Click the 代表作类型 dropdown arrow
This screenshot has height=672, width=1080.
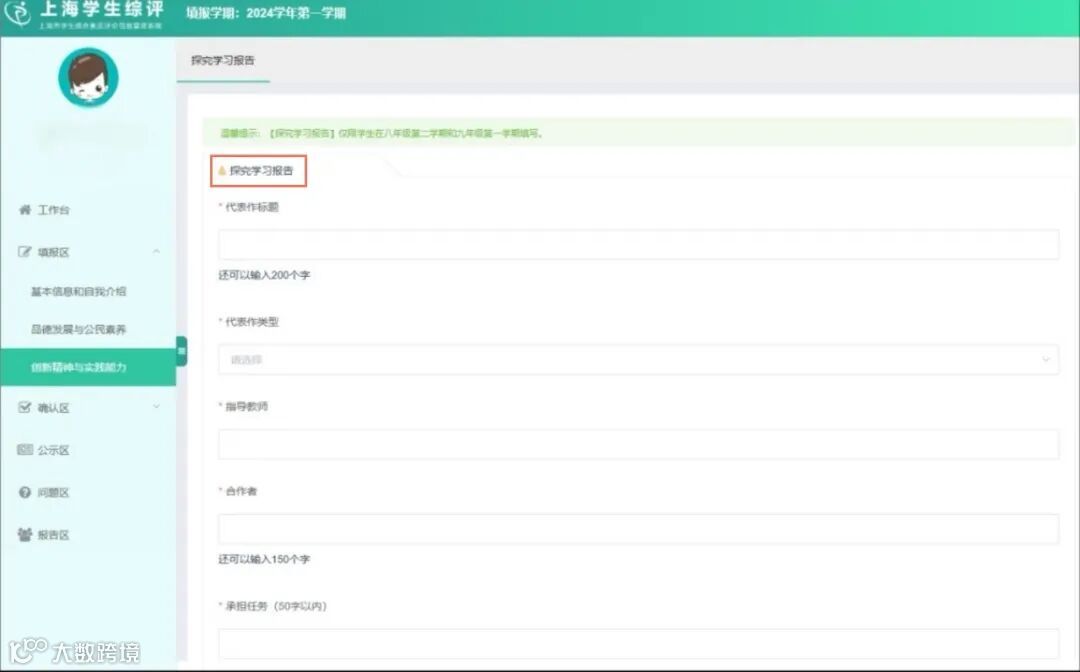(x=1046, y=359)
